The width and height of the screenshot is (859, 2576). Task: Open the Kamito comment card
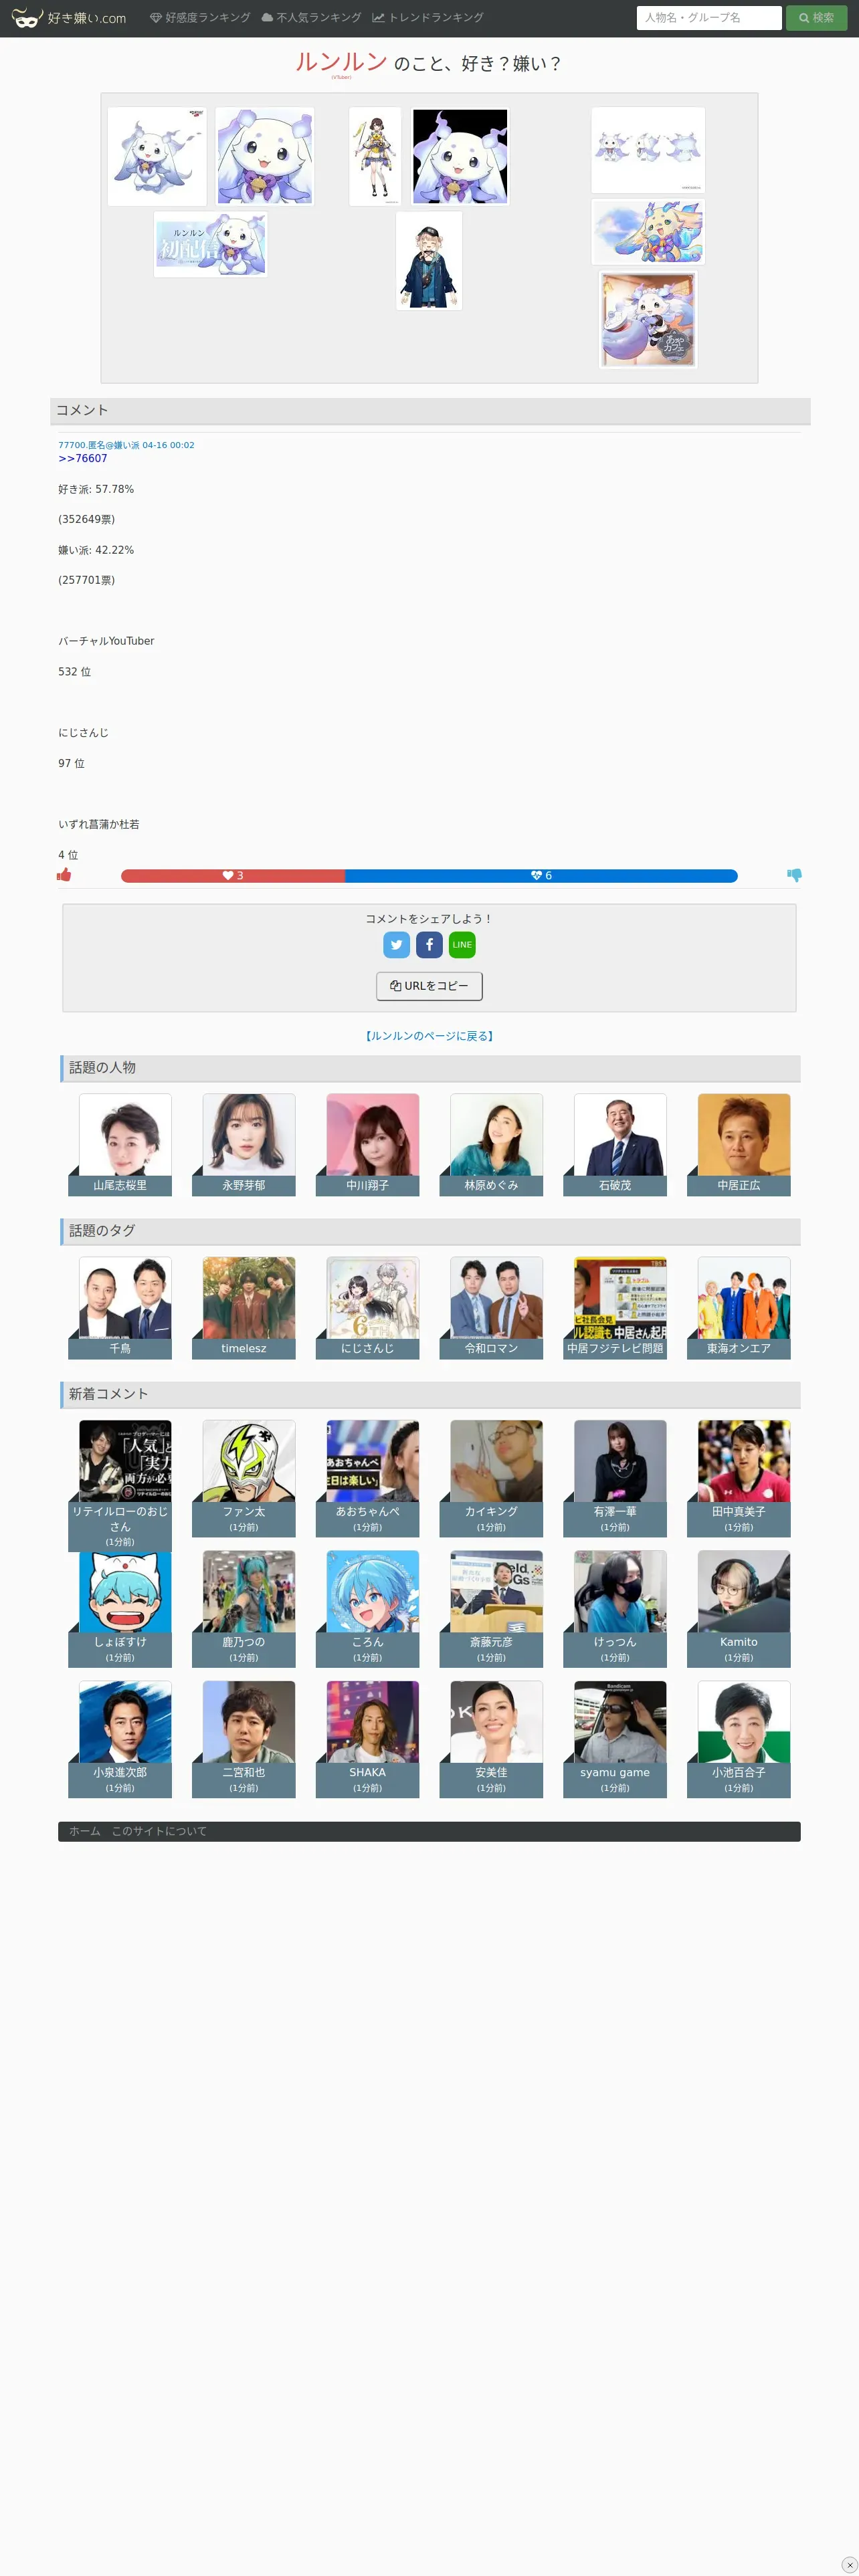pos(739,1608)
